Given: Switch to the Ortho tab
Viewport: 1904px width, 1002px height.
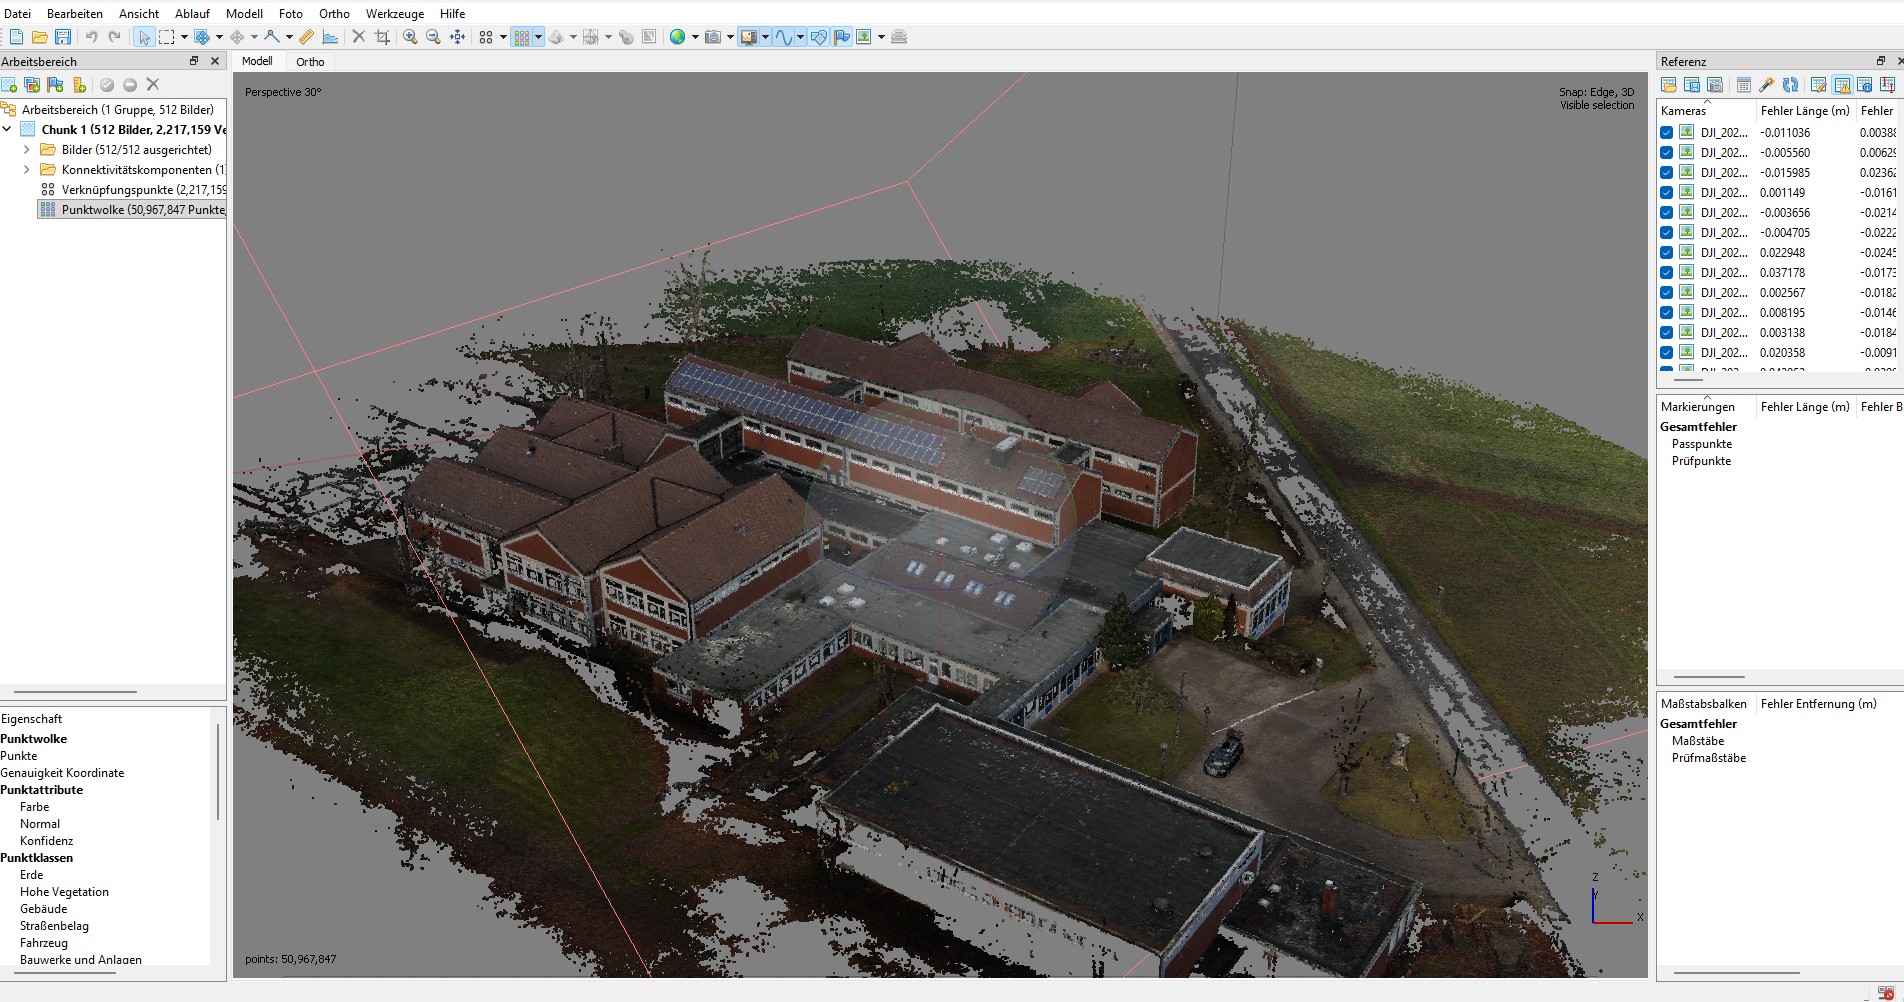Looking at the screenshot, I should click(310, 62).
